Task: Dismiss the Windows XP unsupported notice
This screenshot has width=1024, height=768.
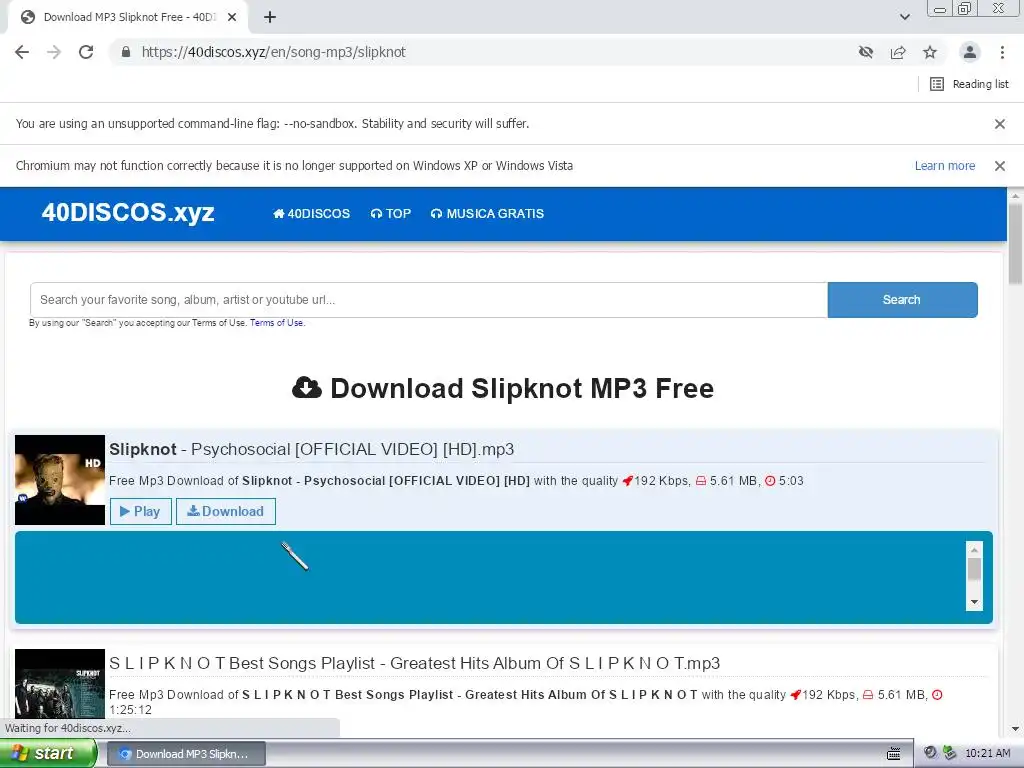Action: (x=999, y=166)
